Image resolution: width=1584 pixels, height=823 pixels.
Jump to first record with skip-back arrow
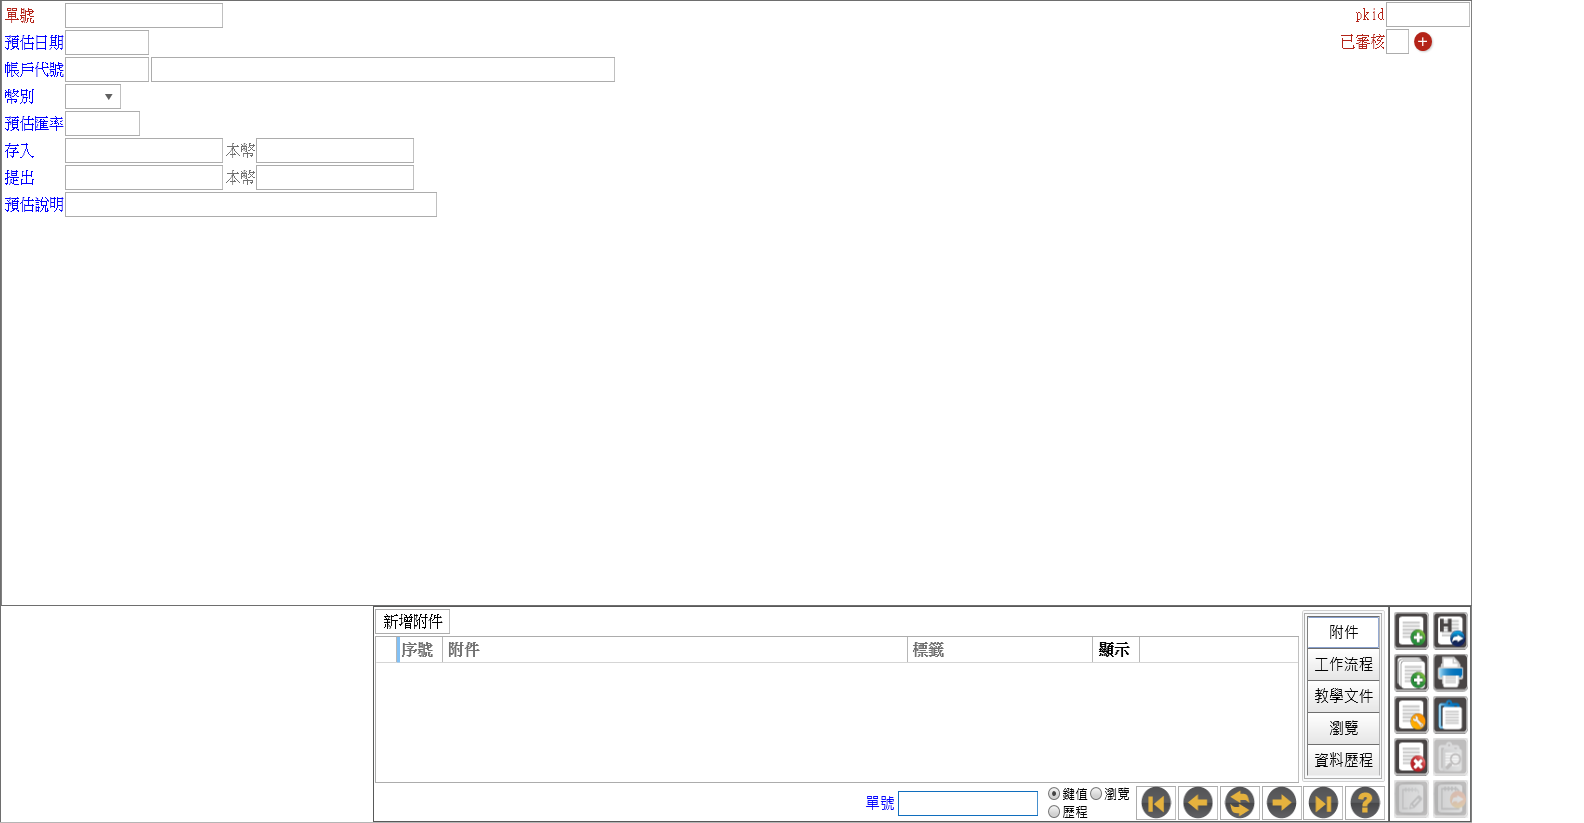tap(1156, 802)
